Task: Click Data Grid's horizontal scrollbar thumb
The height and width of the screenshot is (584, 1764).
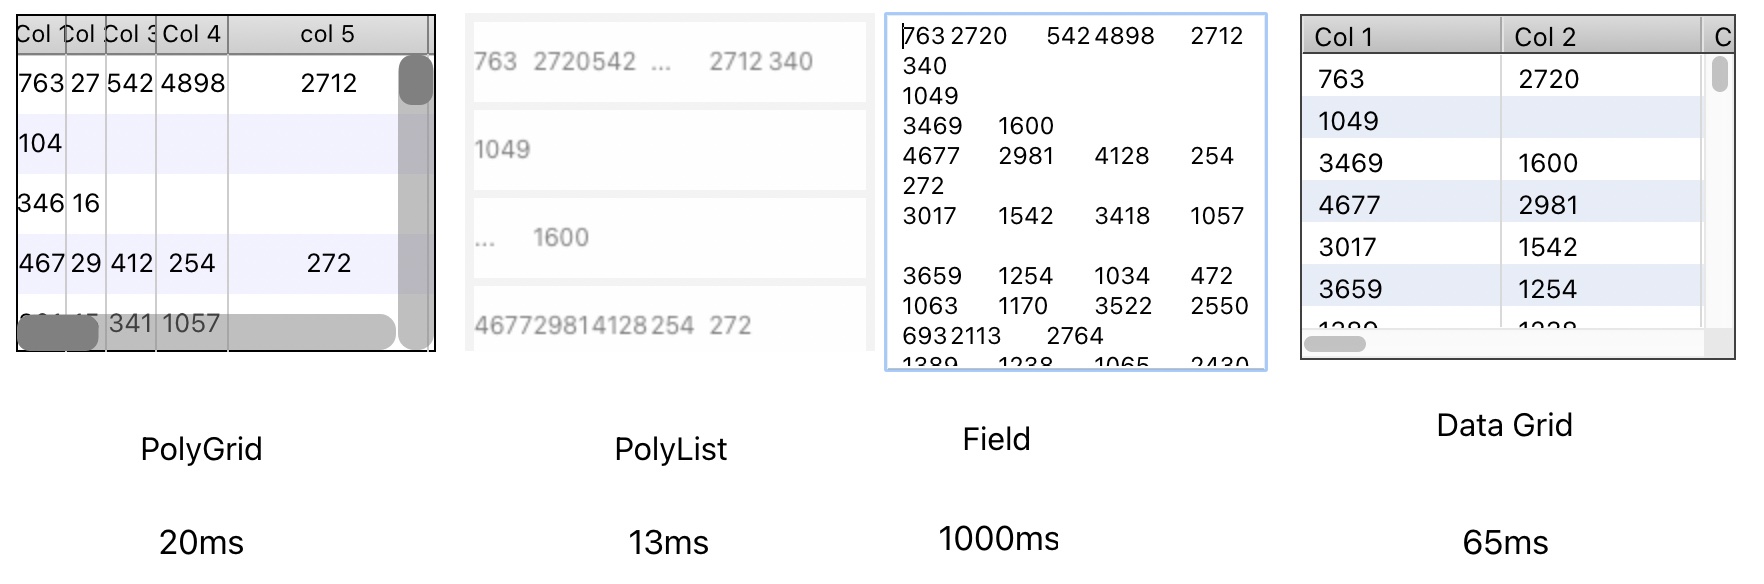Action: [x=1335, y=344]
